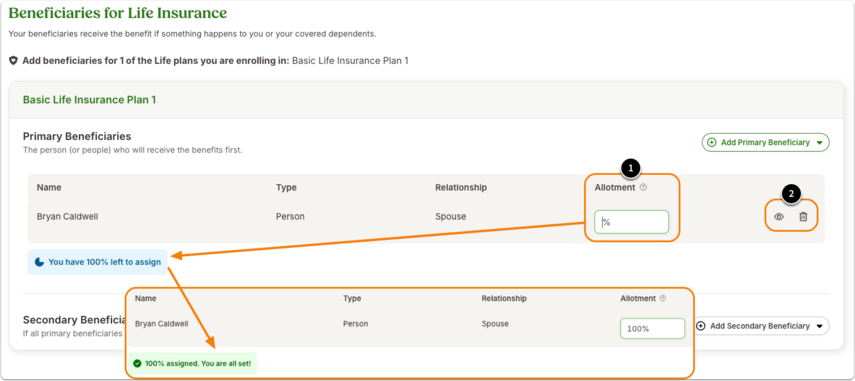Click the allotment field showing 100%
The width and height of the screenshot is (855, 381).
pyautogui.click(x=652, y=329)
